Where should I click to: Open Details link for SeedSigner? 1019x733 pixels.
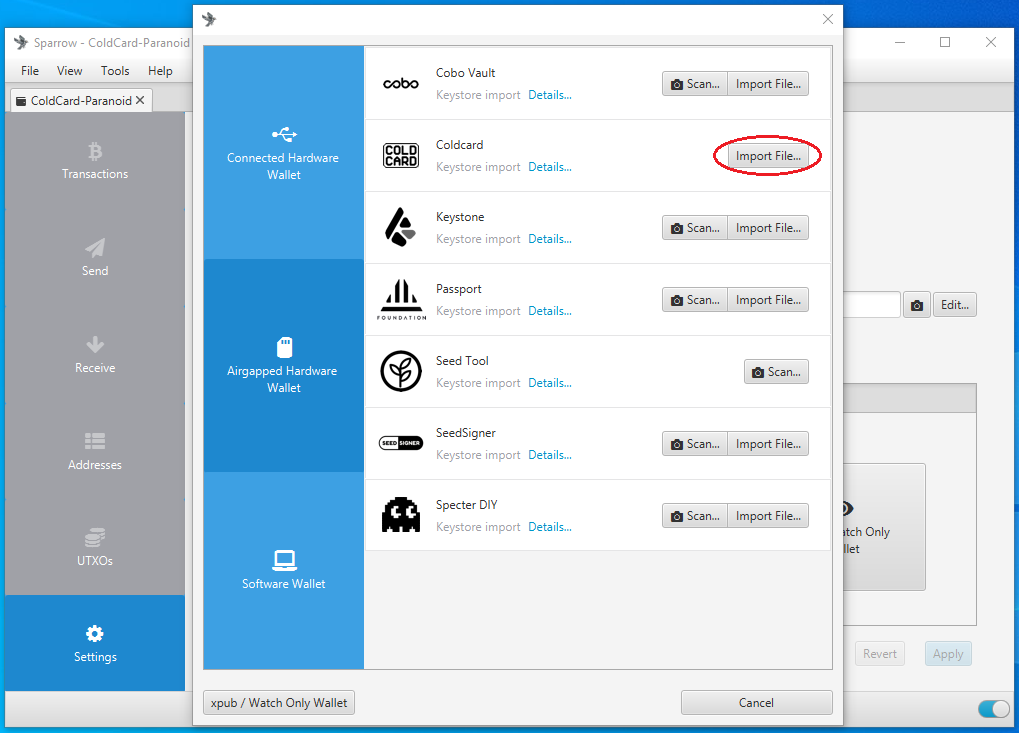pyautogui.click(x=550, y=455)
